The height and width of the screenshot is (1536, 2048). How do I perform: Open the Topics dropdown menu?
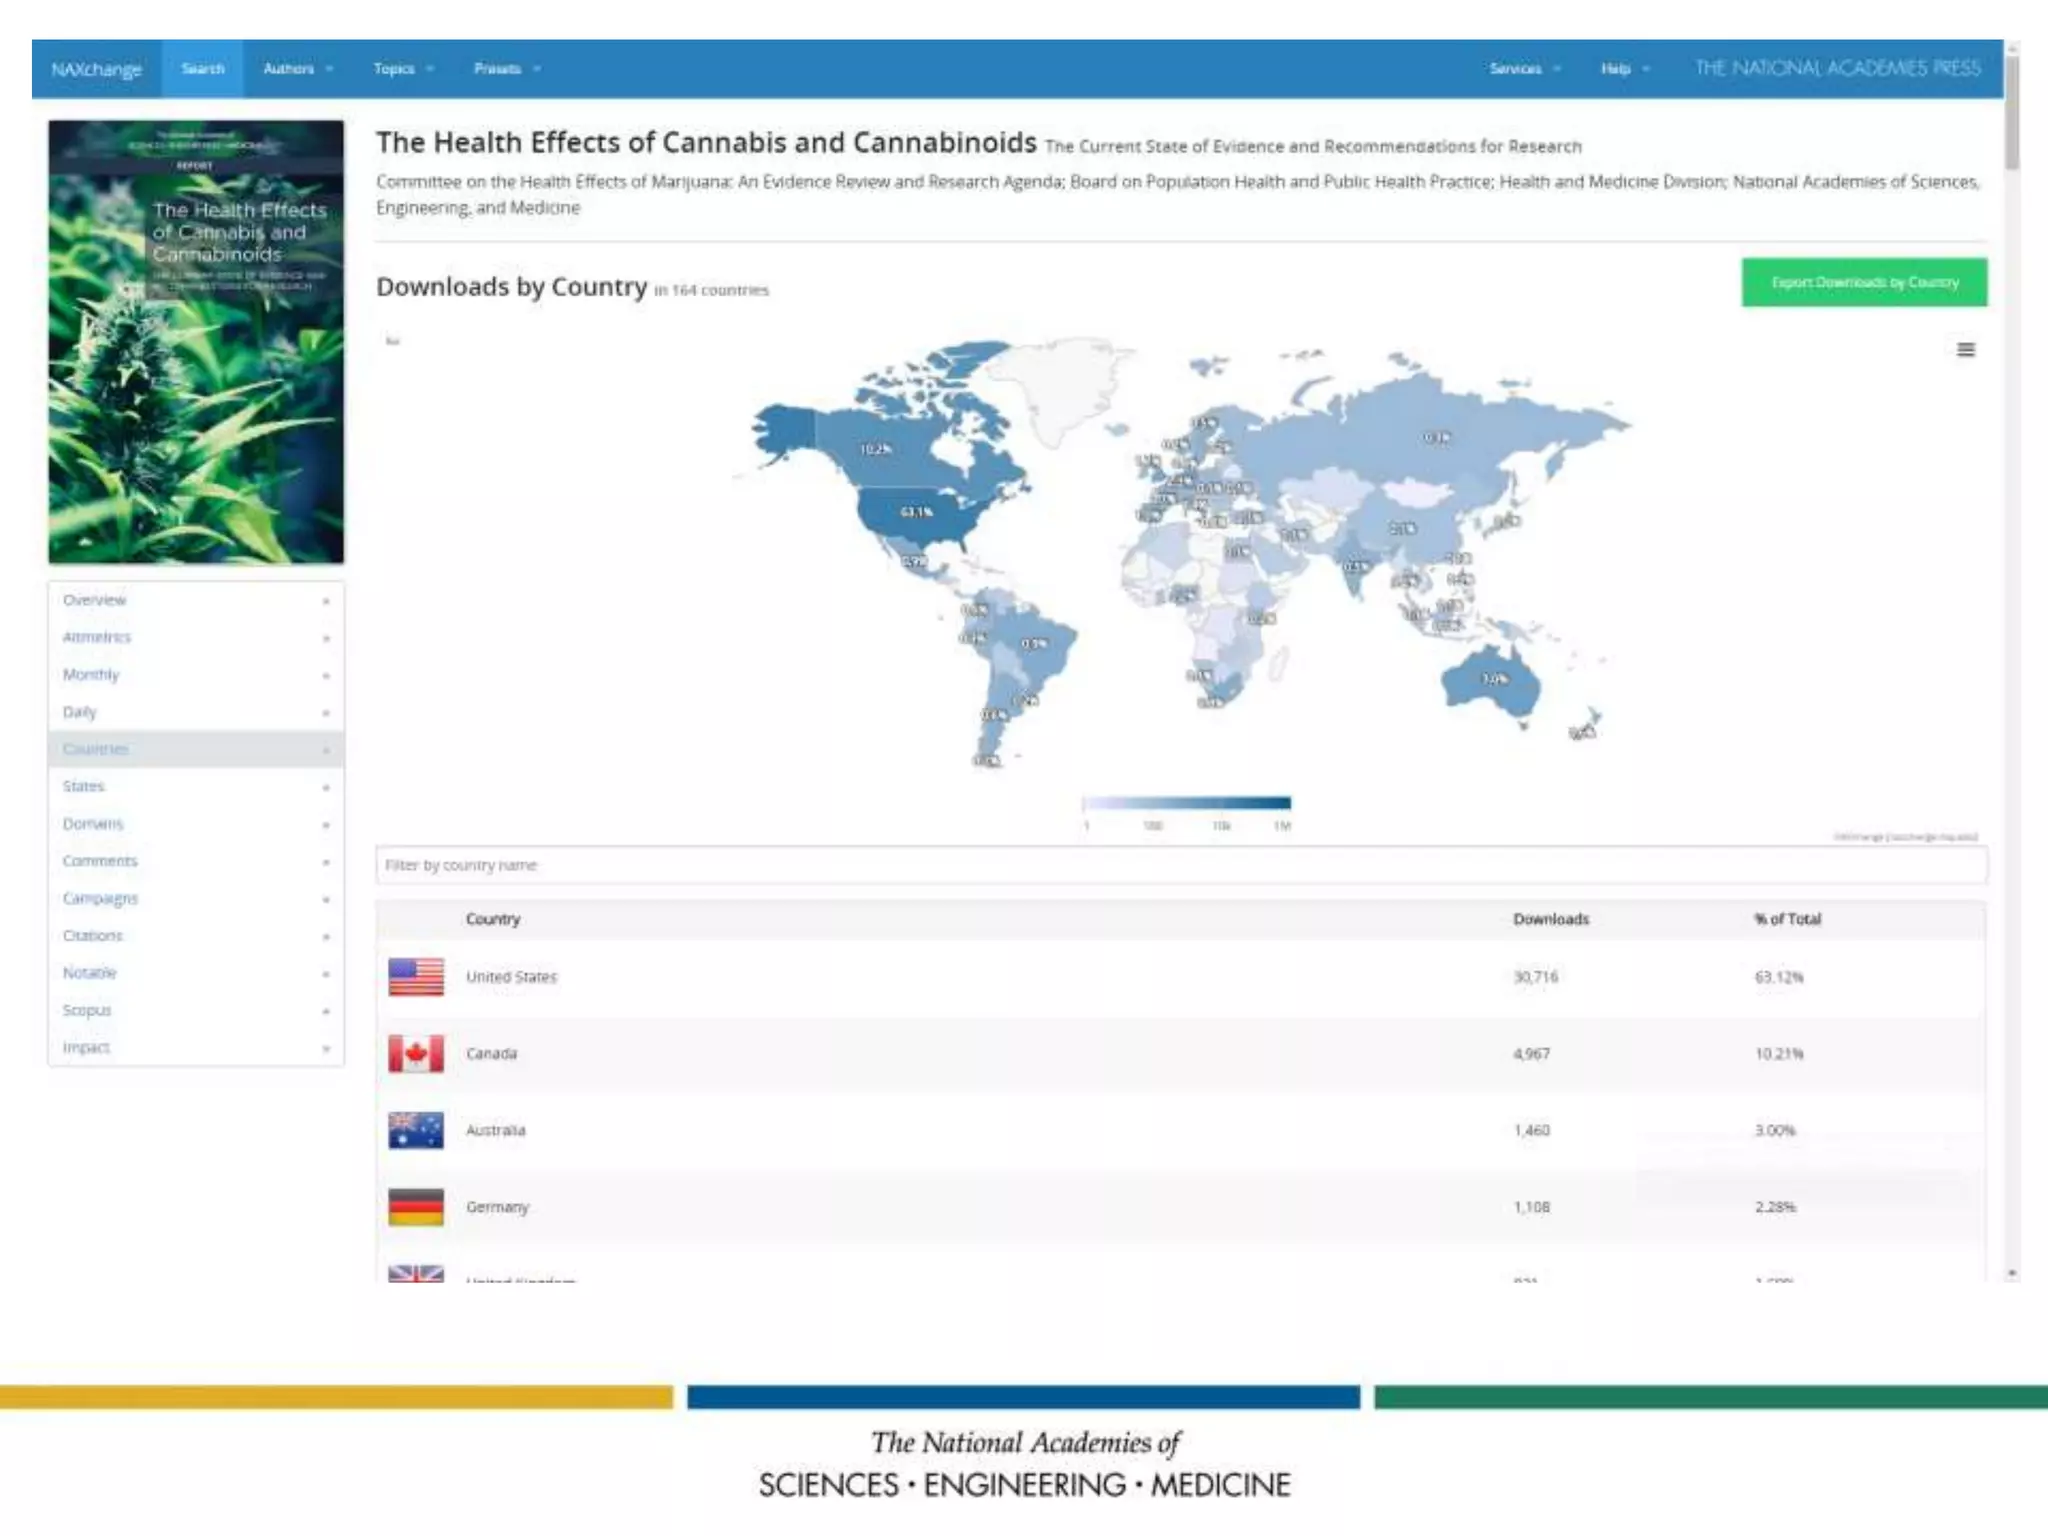pos(403,69)
